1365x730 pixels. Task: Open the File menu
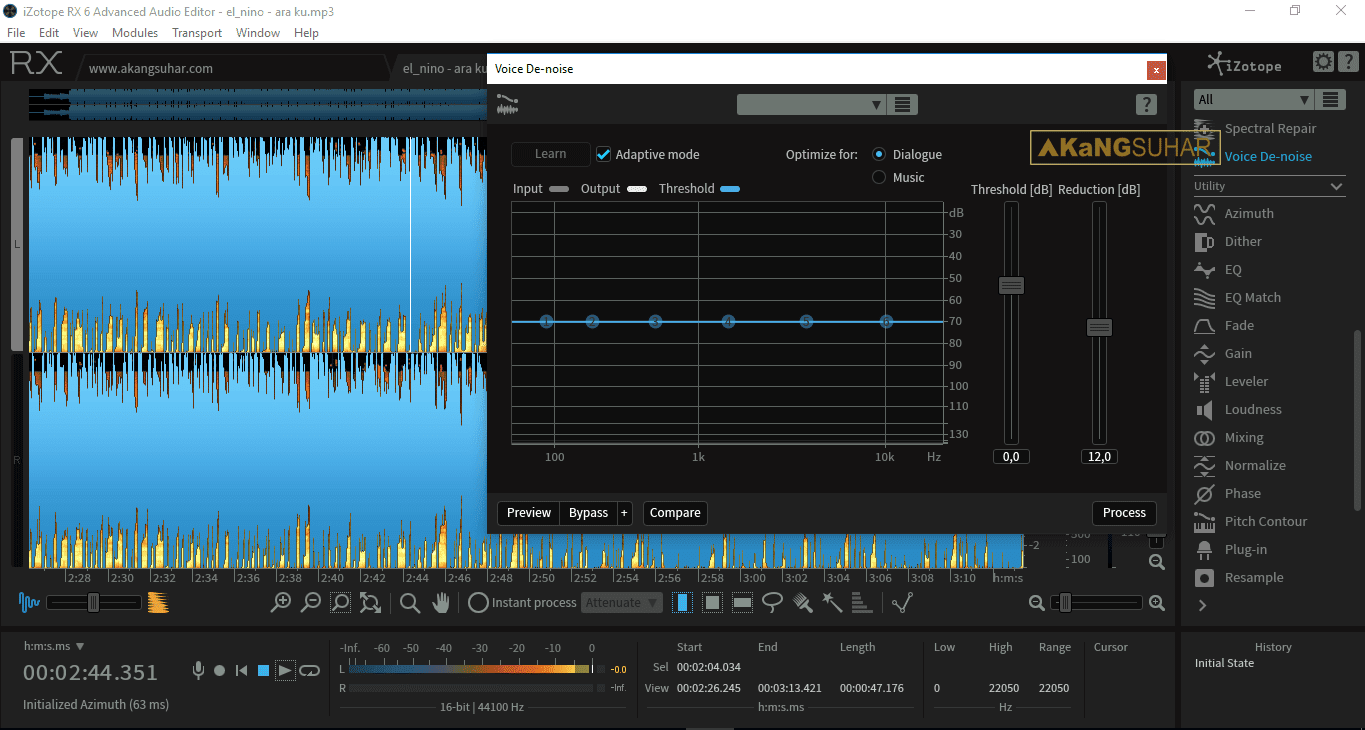[x=16, y=33]
